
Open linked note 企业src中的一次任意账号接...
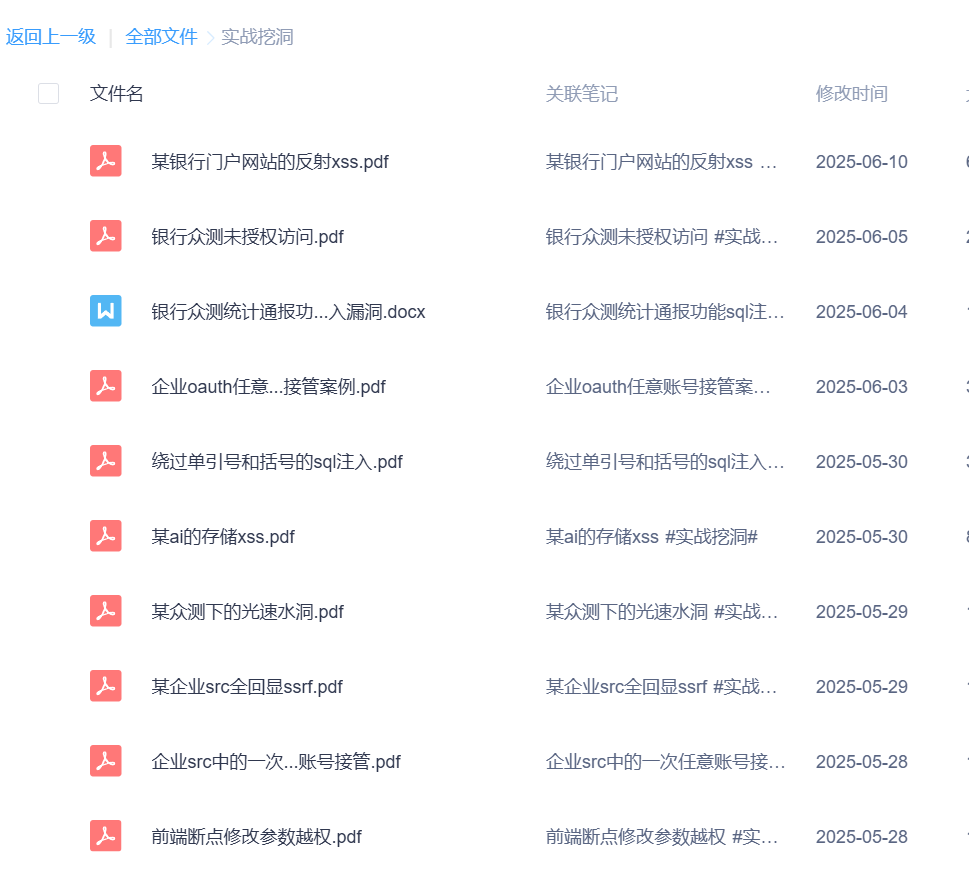665,762
